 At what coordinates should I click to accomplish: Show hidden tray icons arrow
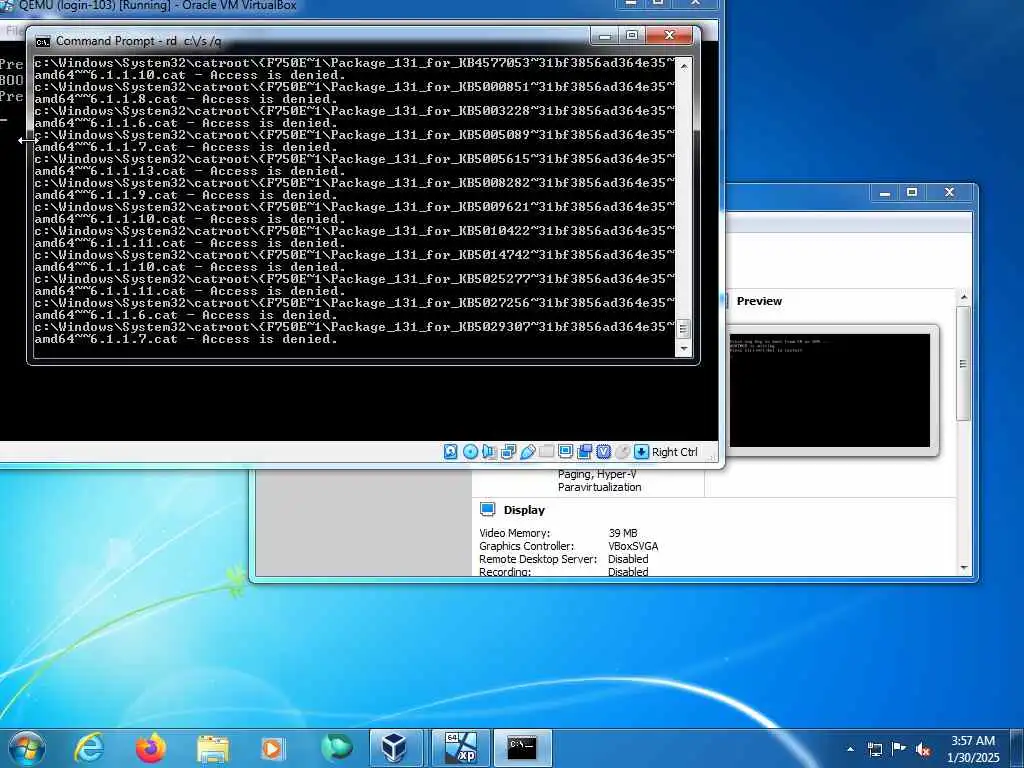pos(850,749)
